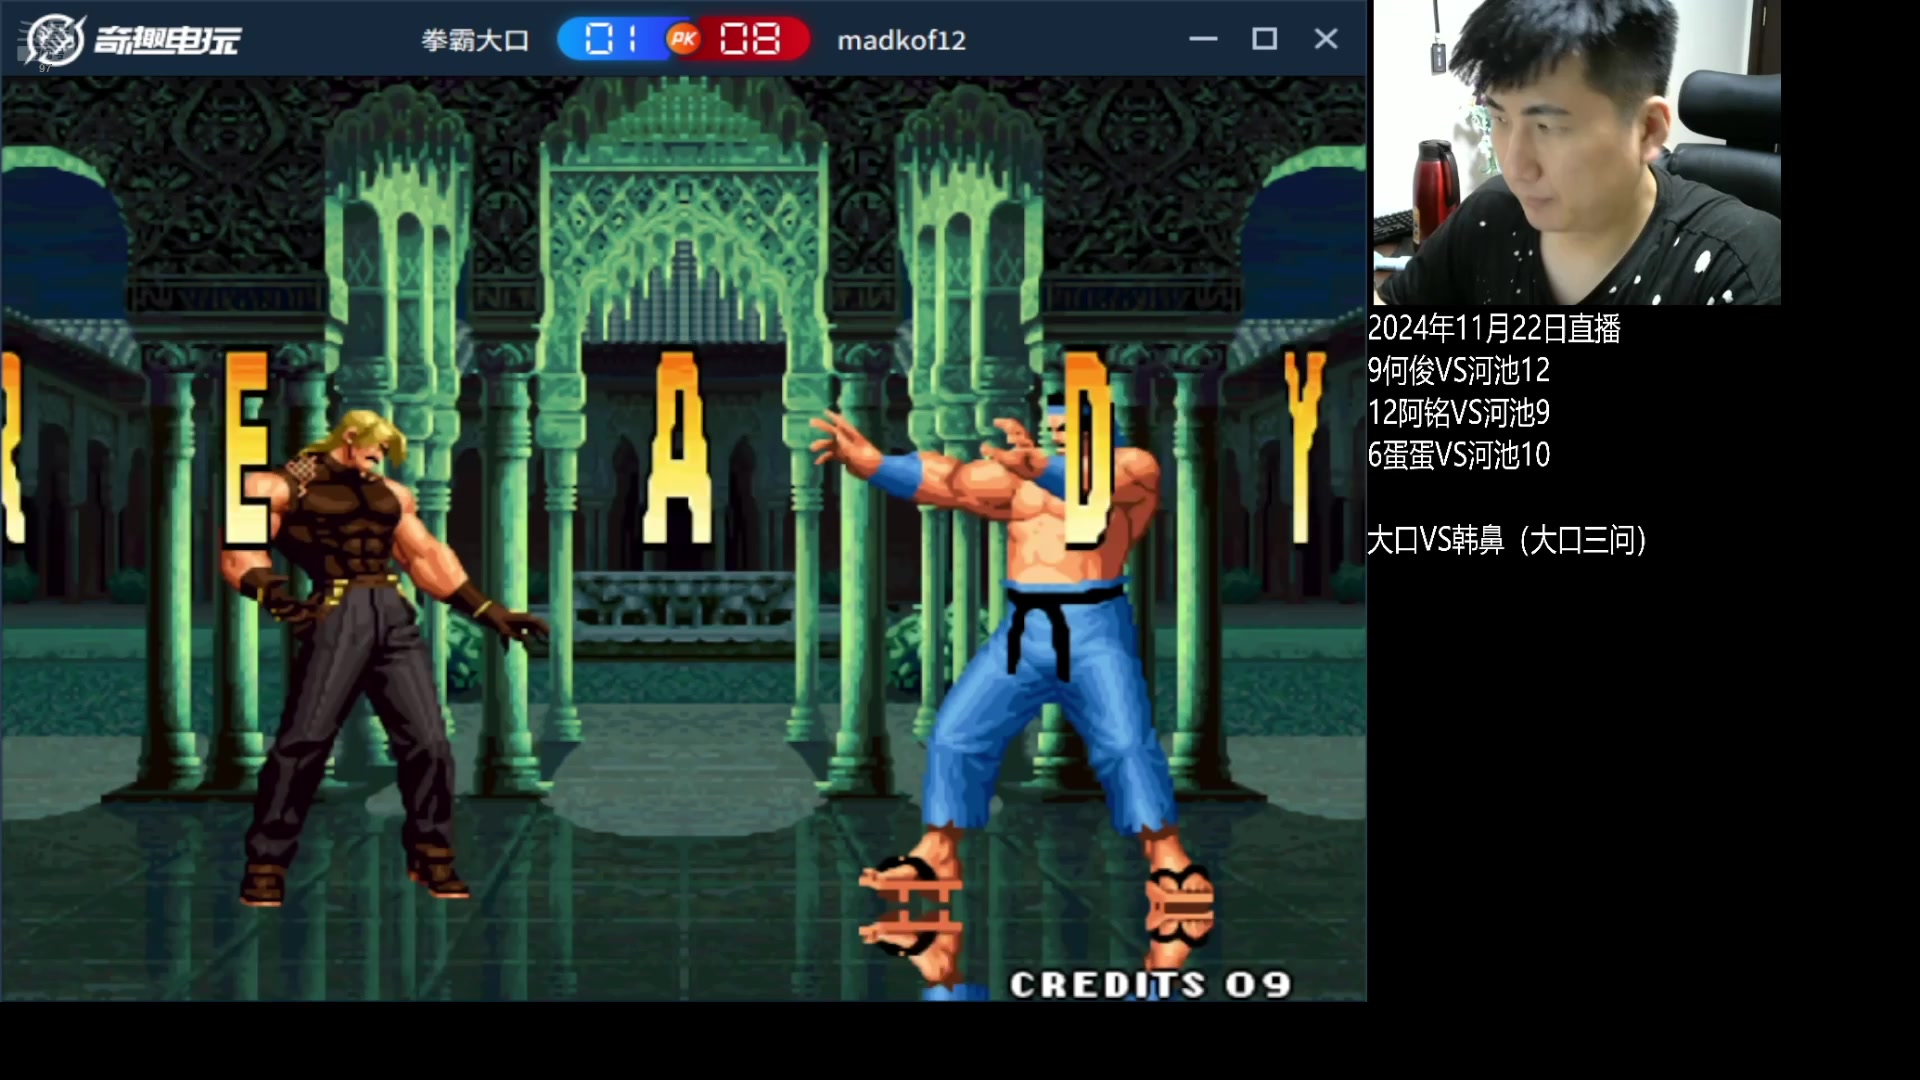This screenshot has height=1080, width=1920.
Task: Click the line 6蛋蛋VS河池10
Action: click(1458, 456)
